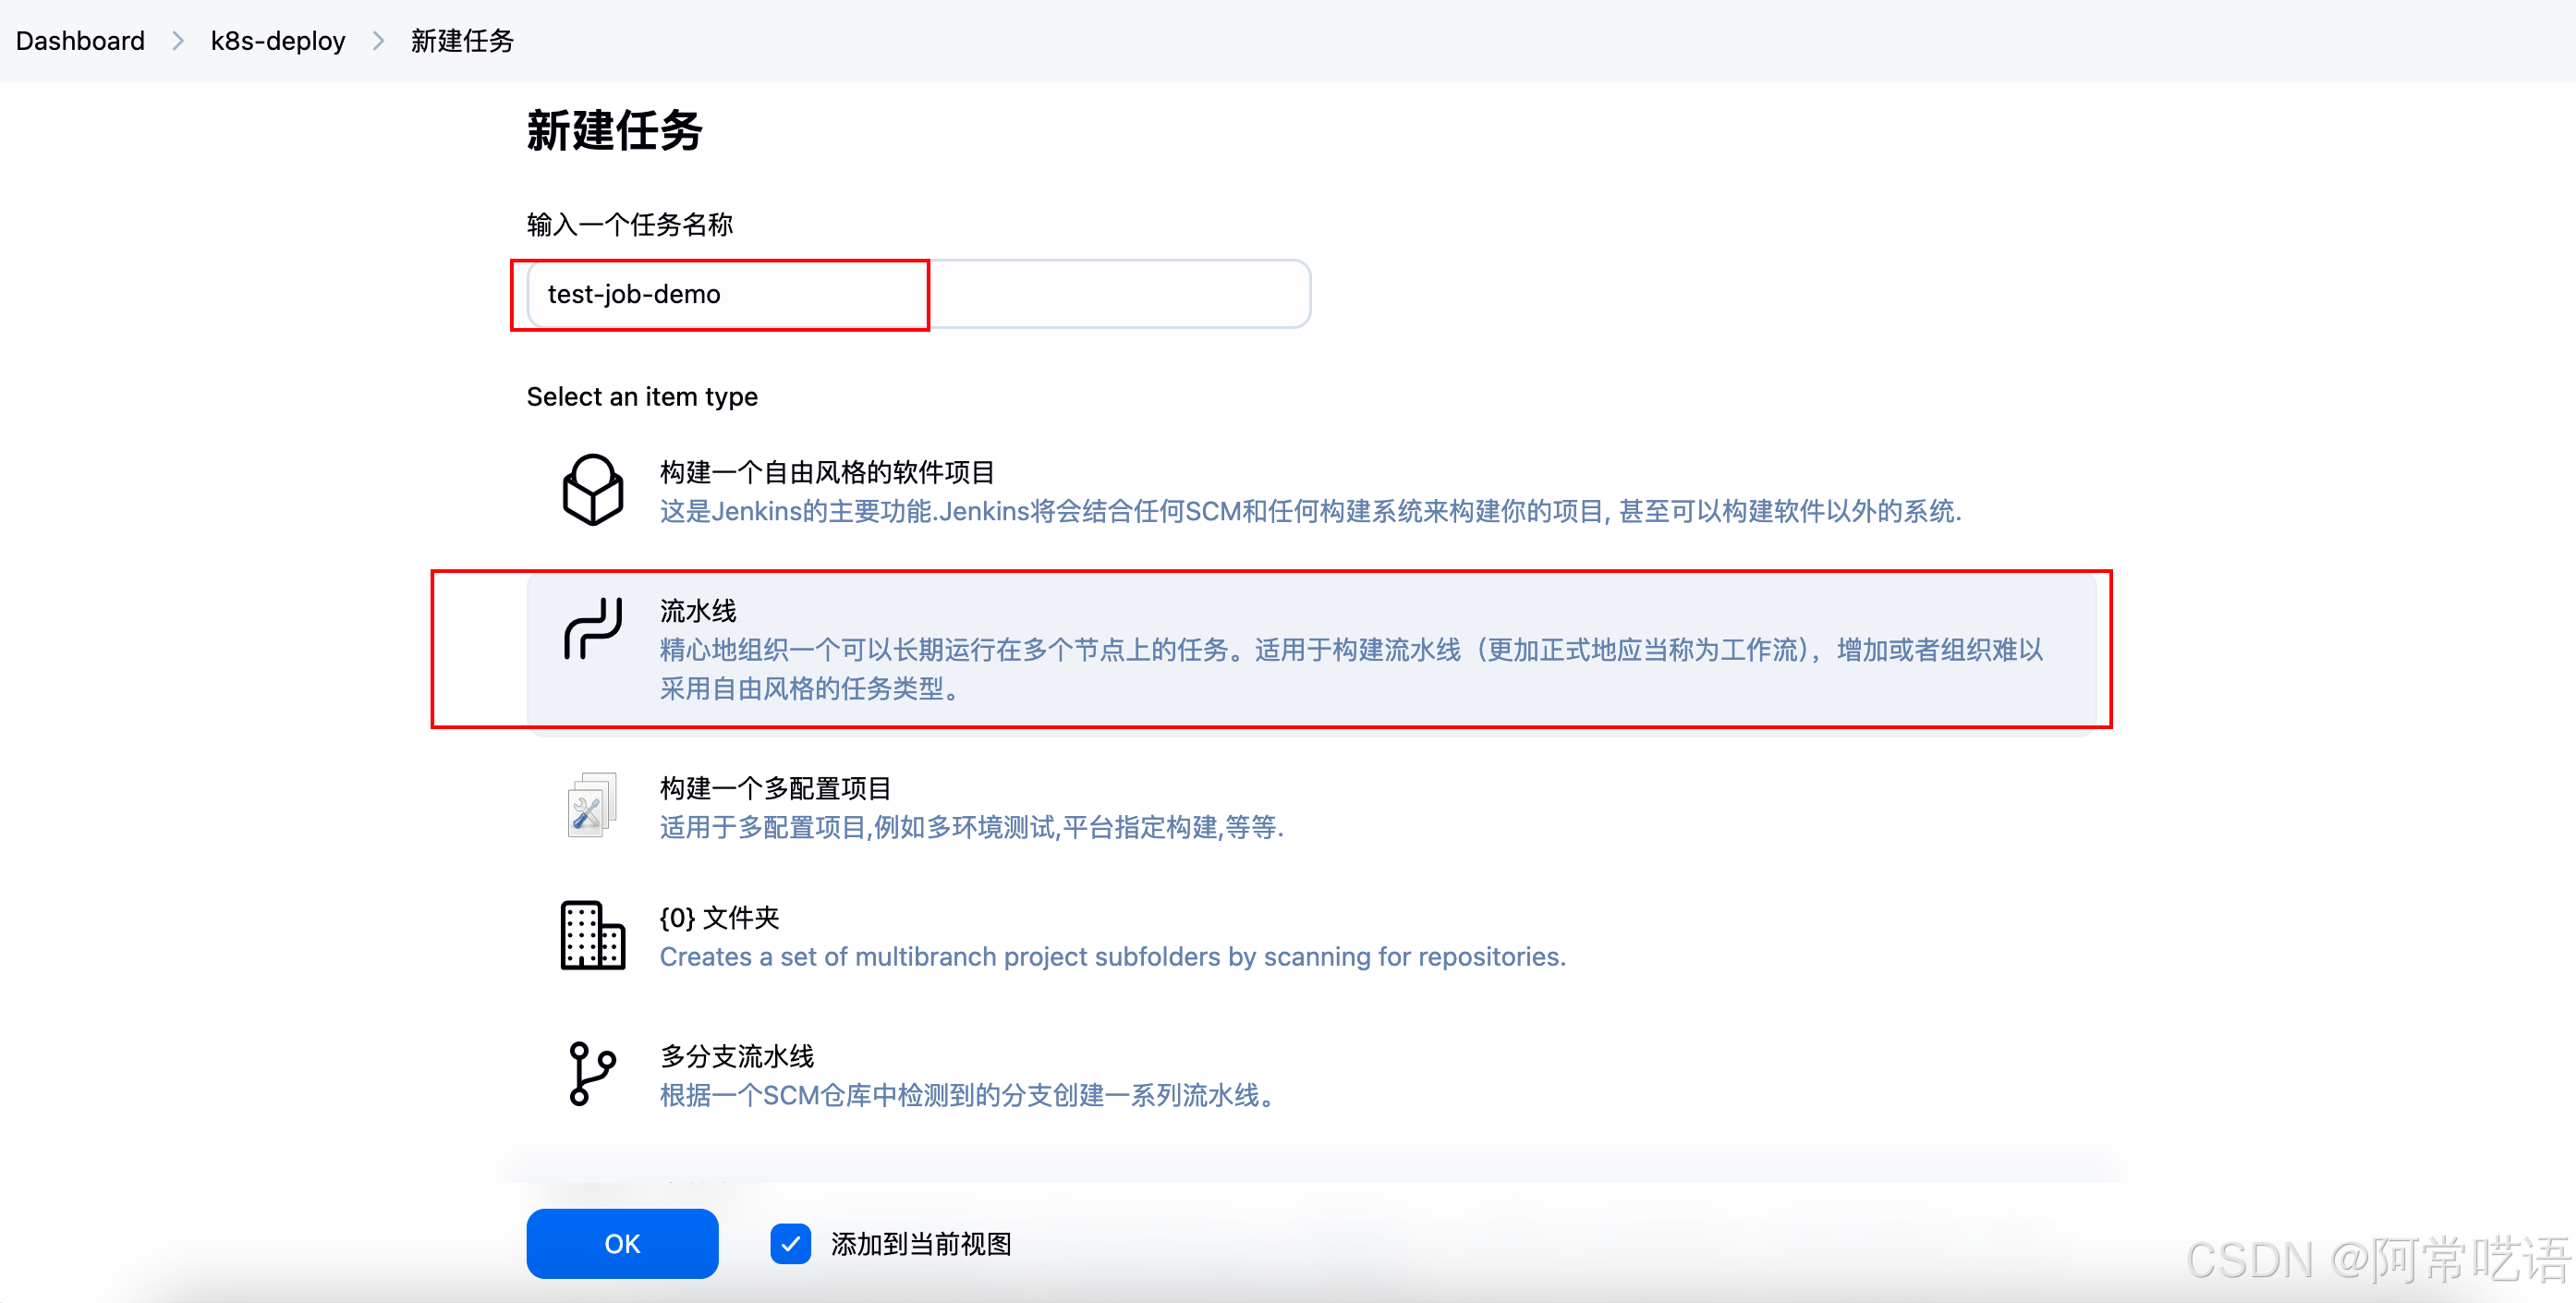Click the multibranch pipeline branch icon
The height and width of the screenshot is (1303, 2576).
pyautogui.click(x=592, y=1074)
